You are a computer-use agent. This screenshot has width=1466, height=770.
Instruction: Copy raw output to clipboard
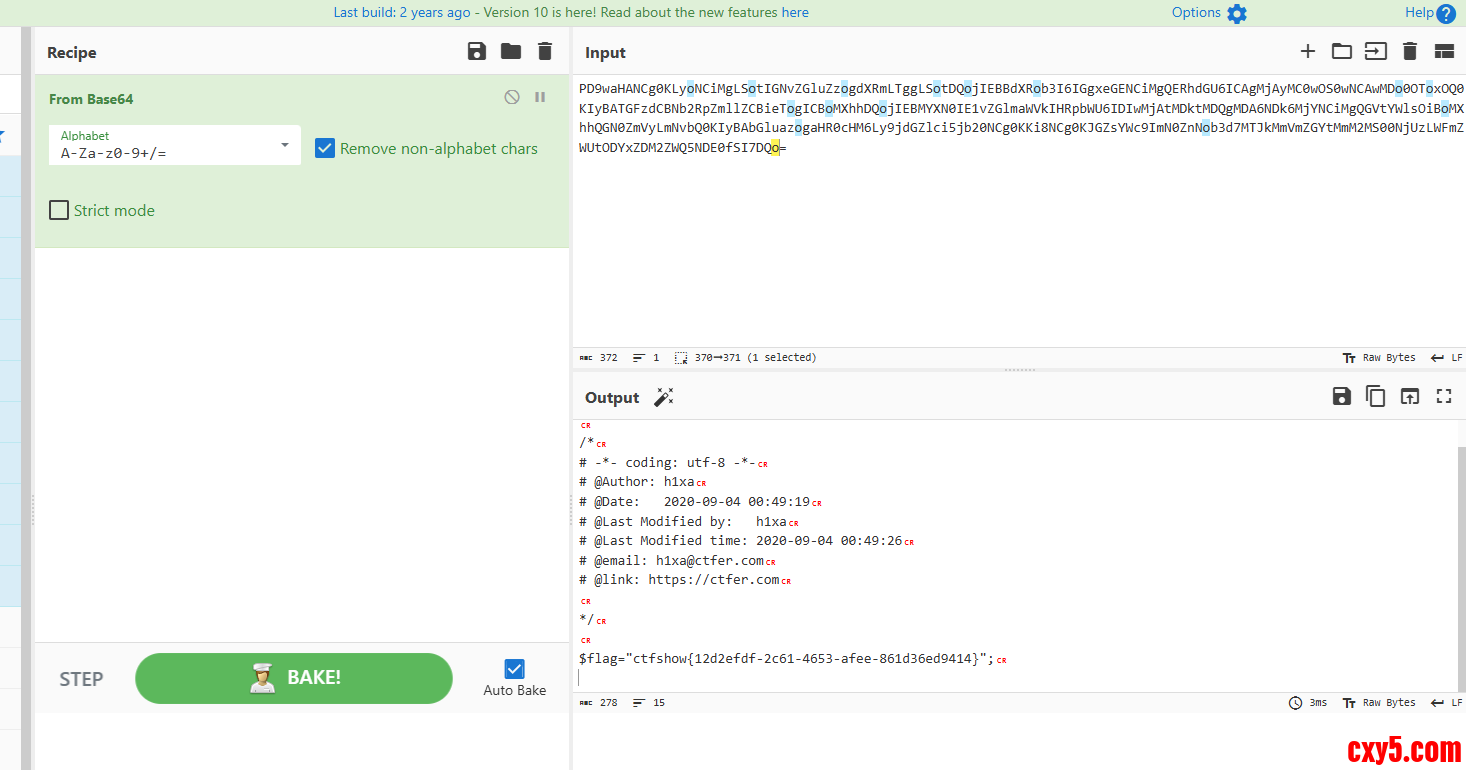(1376, 397)
